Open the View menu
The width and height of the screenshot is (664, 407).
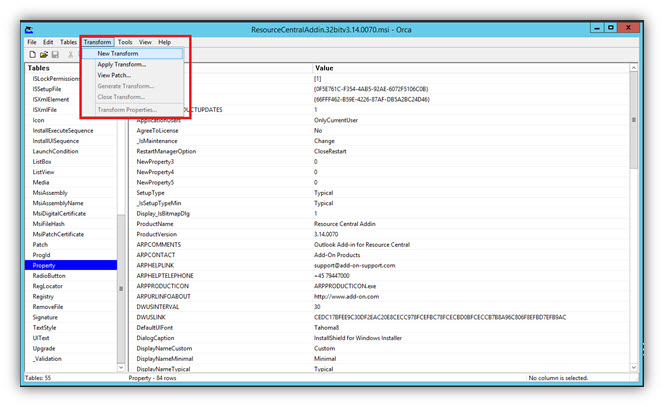145,42
